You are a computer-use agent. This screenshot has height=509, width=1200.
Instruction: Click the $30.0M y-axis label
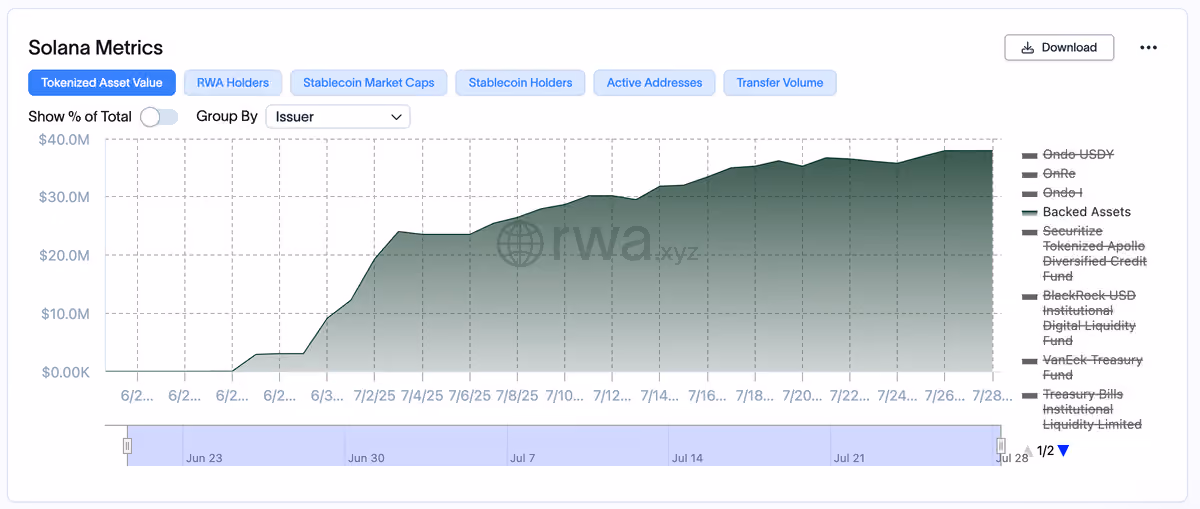[x=63, y=197]
